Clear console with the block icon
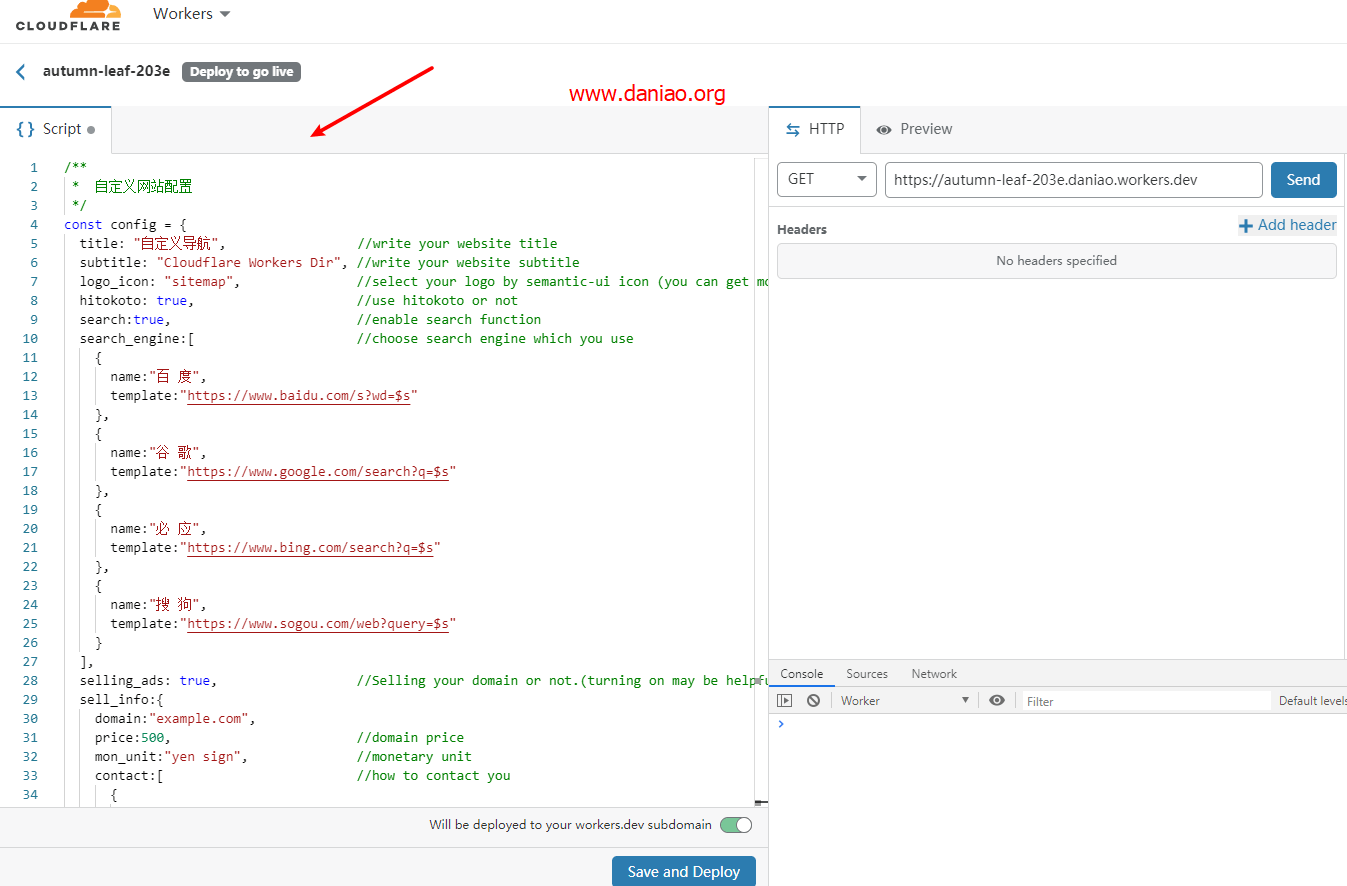 tap(813, 701)
